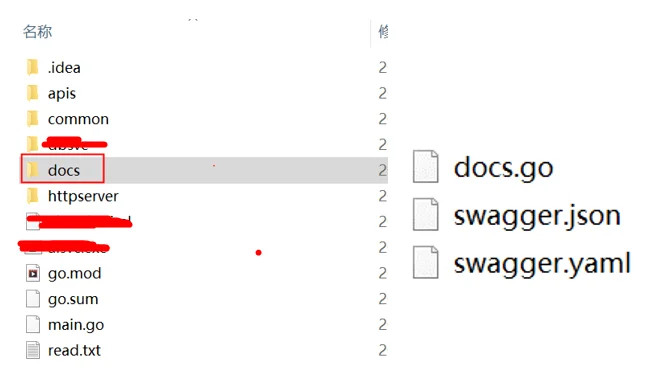This screenshot has width=671, height=382.
Task: Click the apis folder icon
Action: click(x=33, y=93)
